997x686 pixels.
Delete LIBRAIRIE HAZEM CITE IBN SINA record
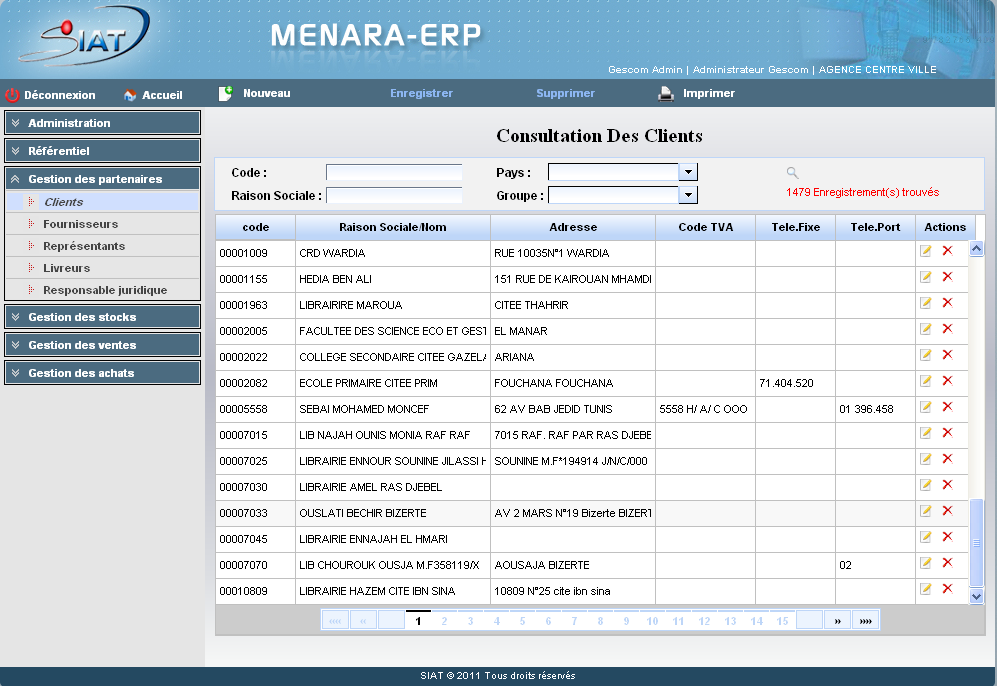947,589
